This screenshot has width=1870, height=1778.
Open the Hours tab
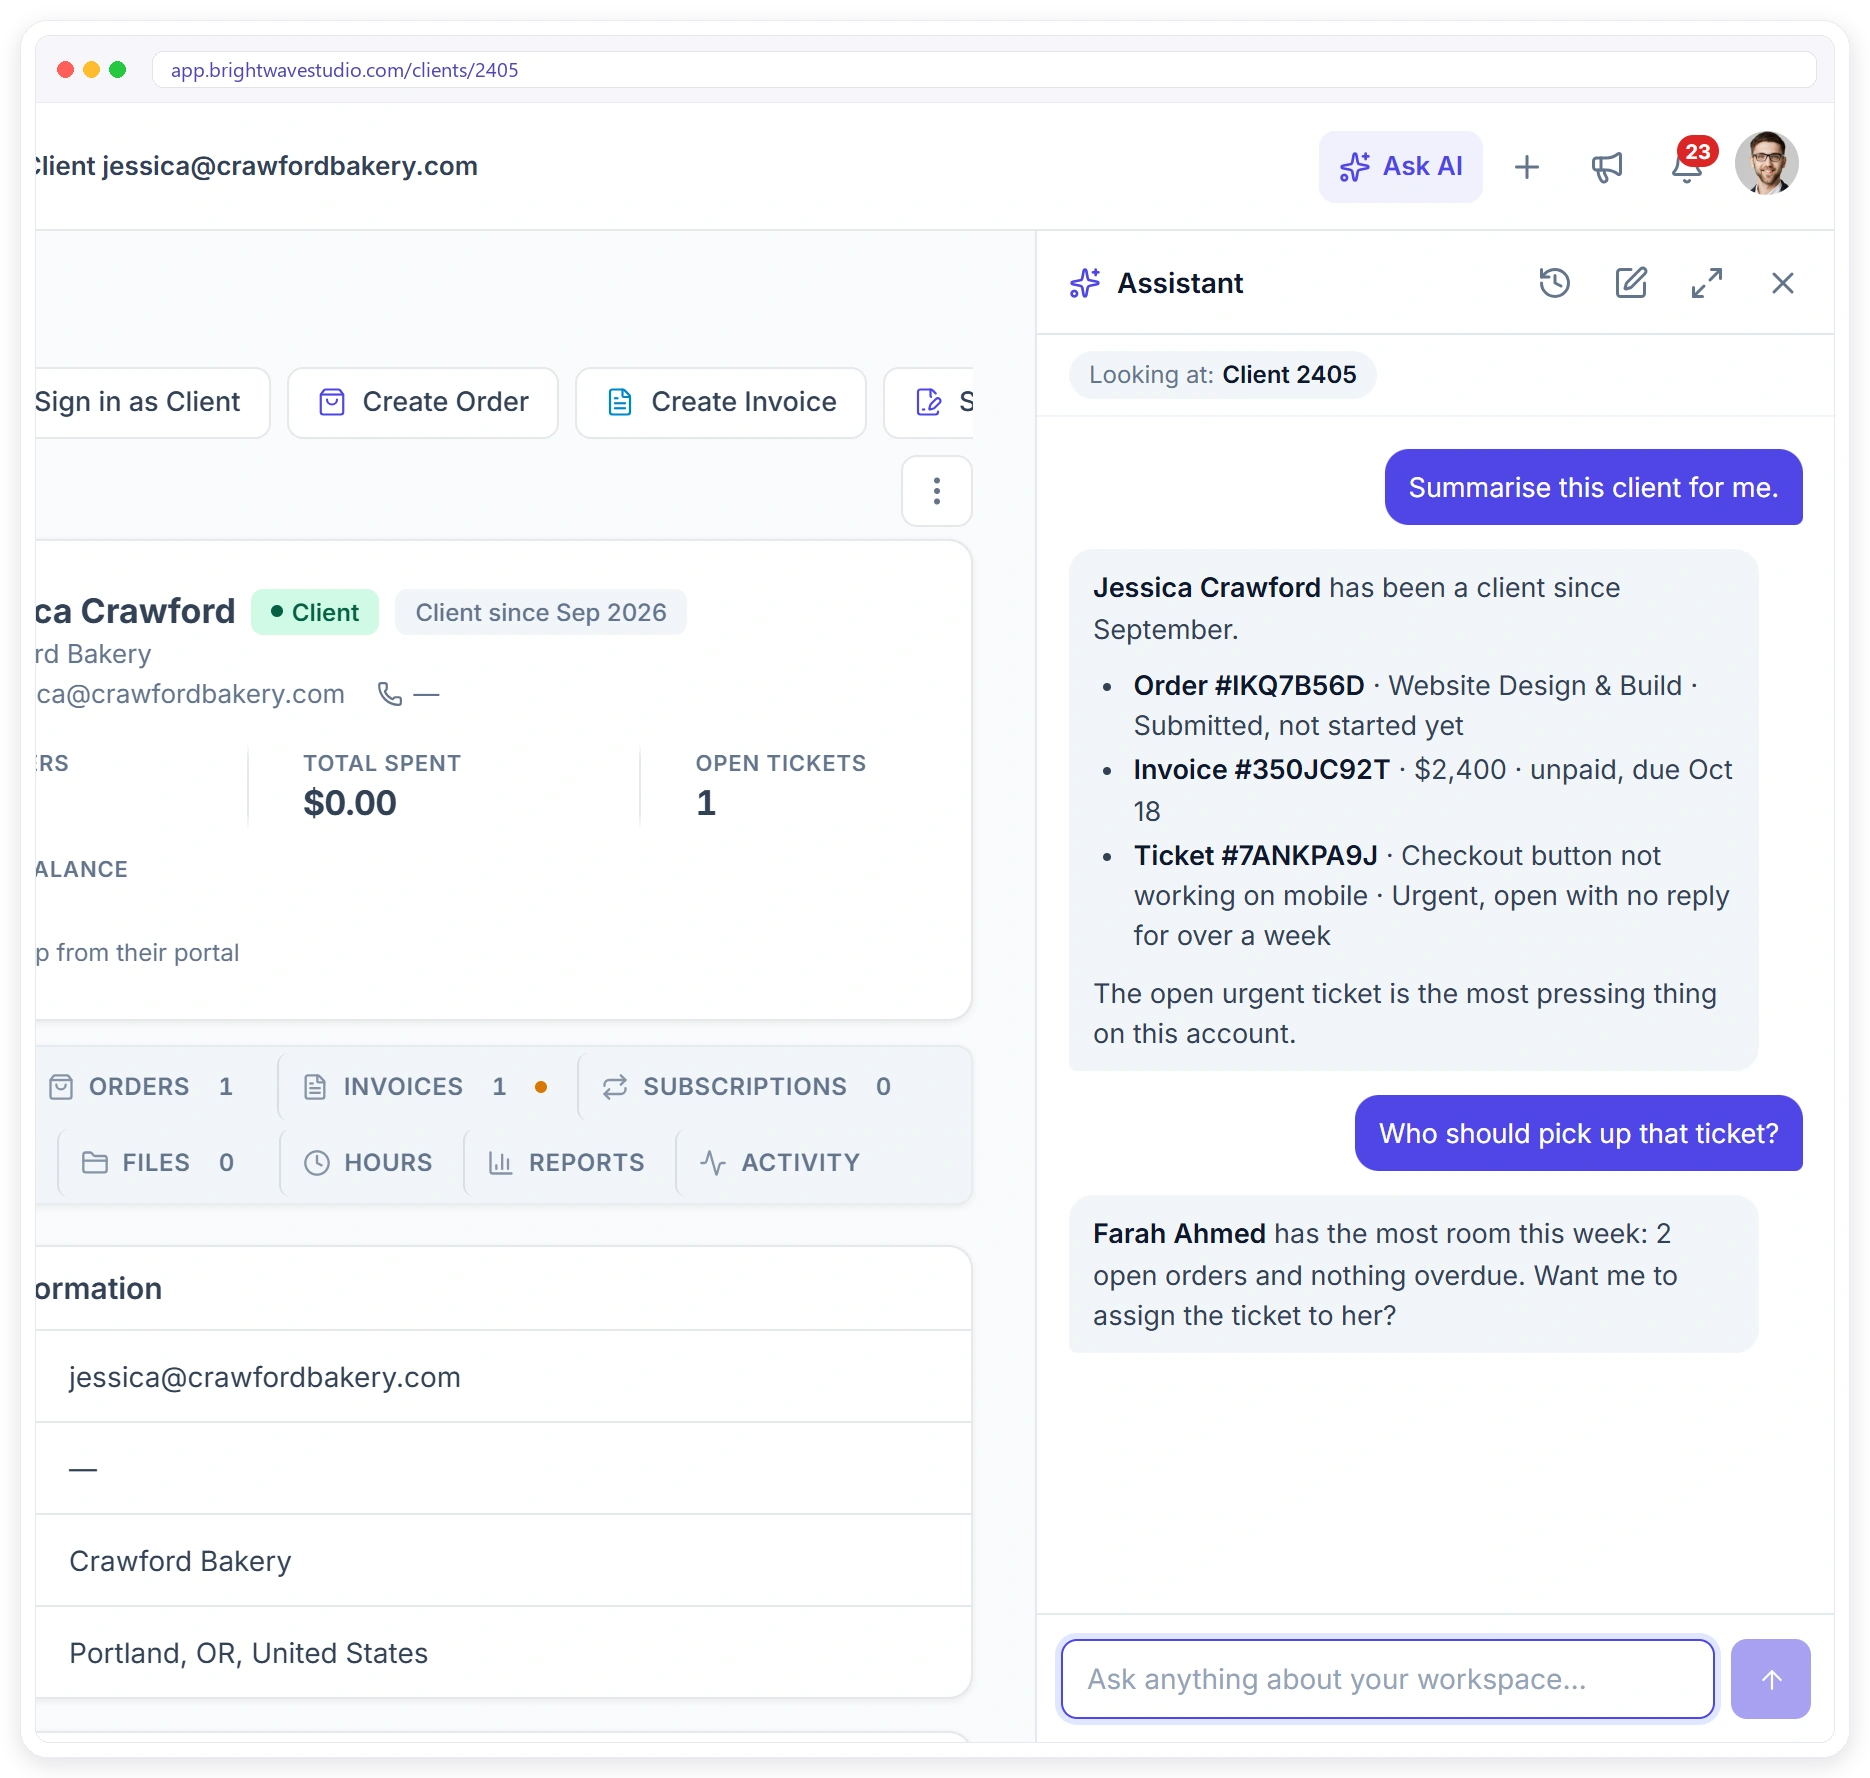[x=368, y=1162]
